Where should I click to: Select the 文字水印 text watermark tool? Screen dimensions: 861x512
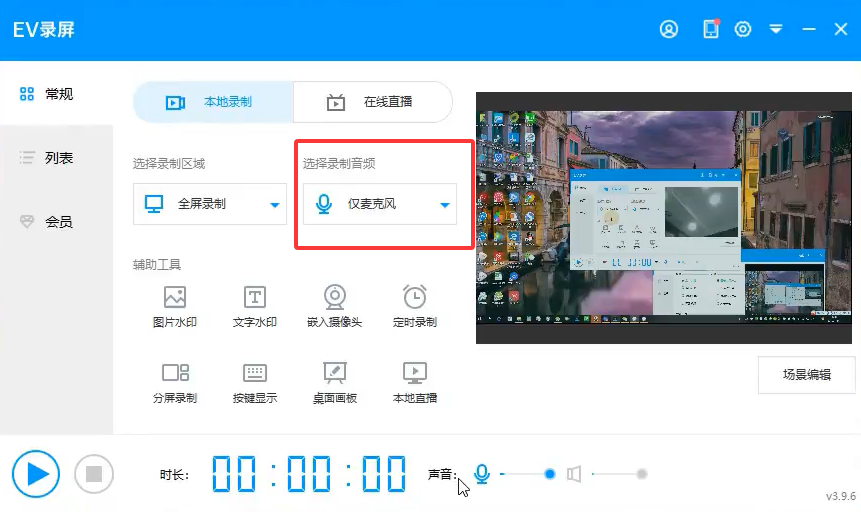click(254, 307)
